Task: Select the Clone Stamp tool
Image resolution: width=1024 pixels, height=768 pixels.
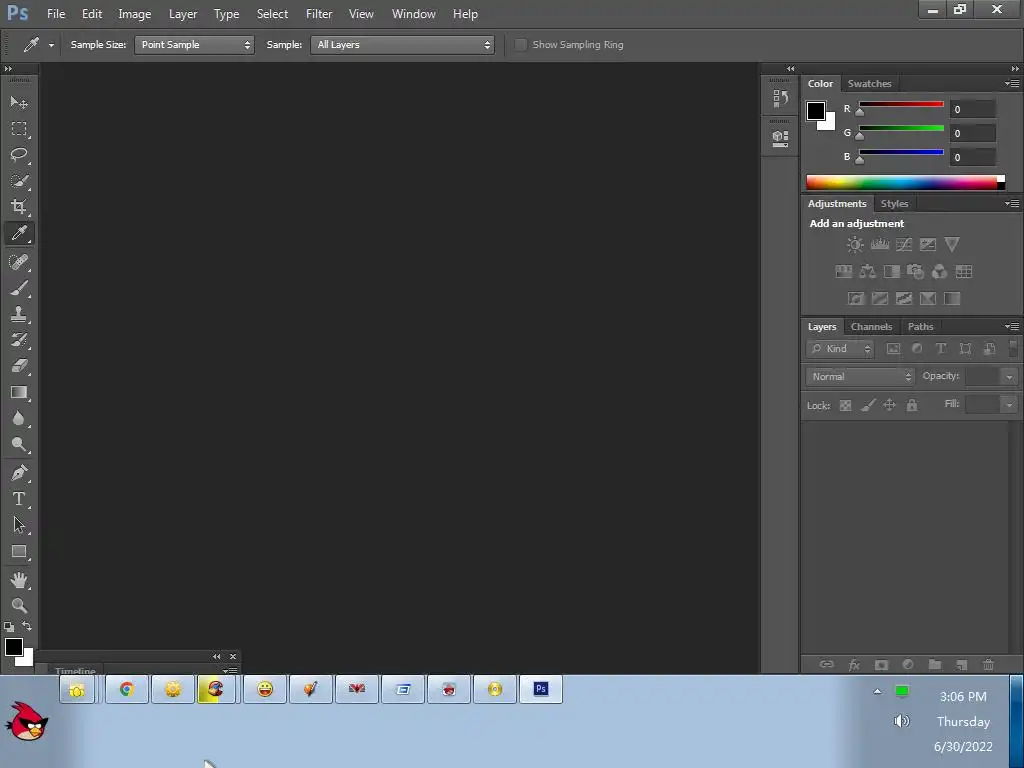Action: pyautogui.click(x=19, y=314)
